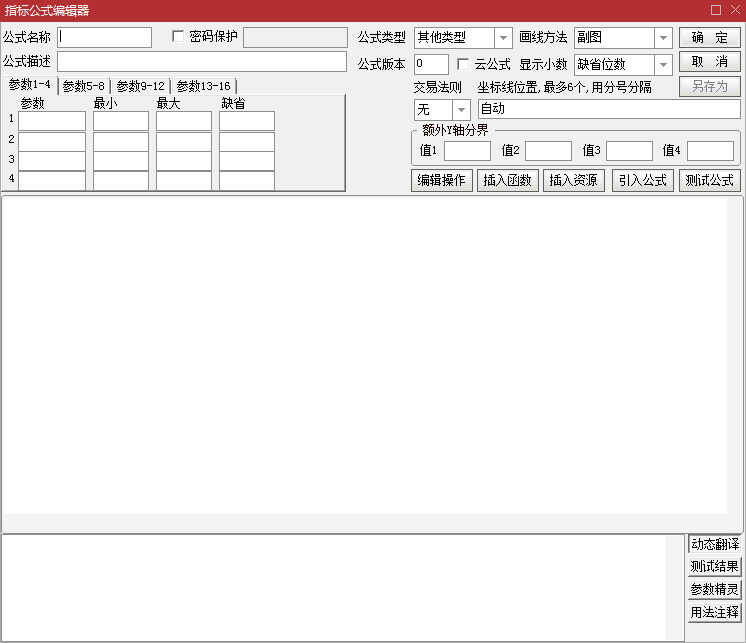
Task: Enable the 密码保护 checkbox
Action: 177,37
